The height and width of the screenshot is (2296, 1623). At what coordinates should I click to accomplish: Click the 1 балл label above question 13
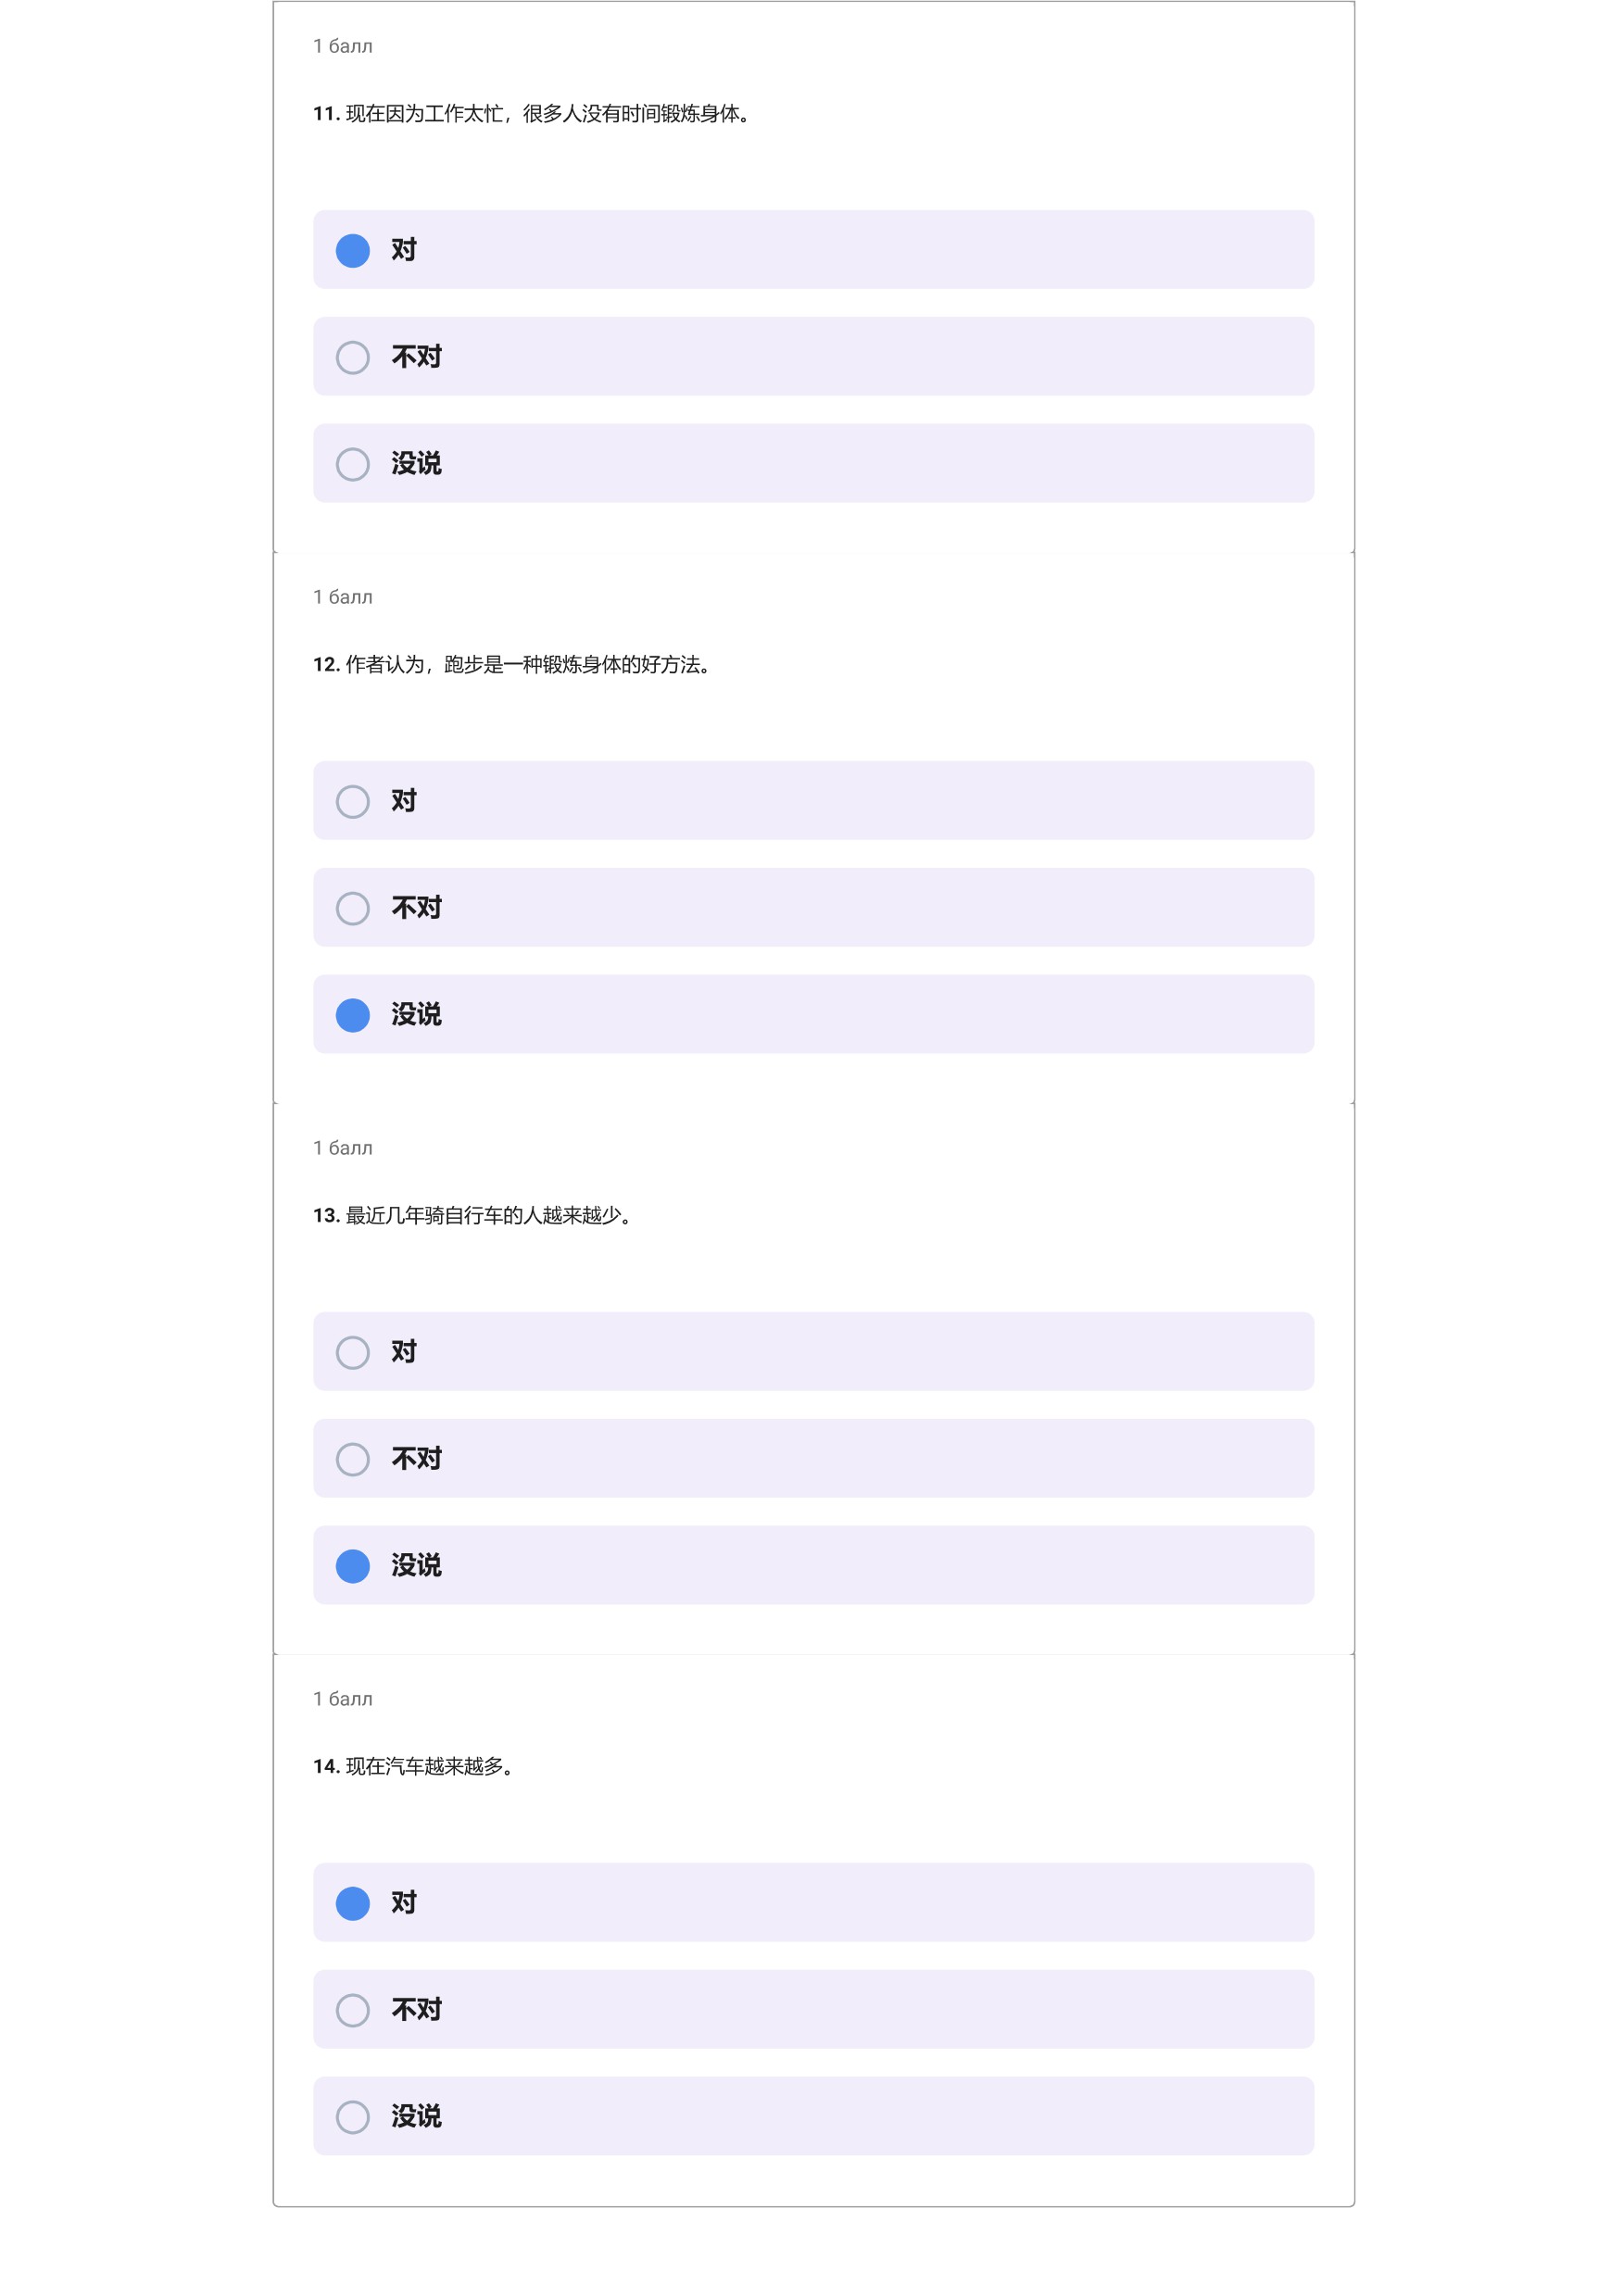tap(343, 1149)
